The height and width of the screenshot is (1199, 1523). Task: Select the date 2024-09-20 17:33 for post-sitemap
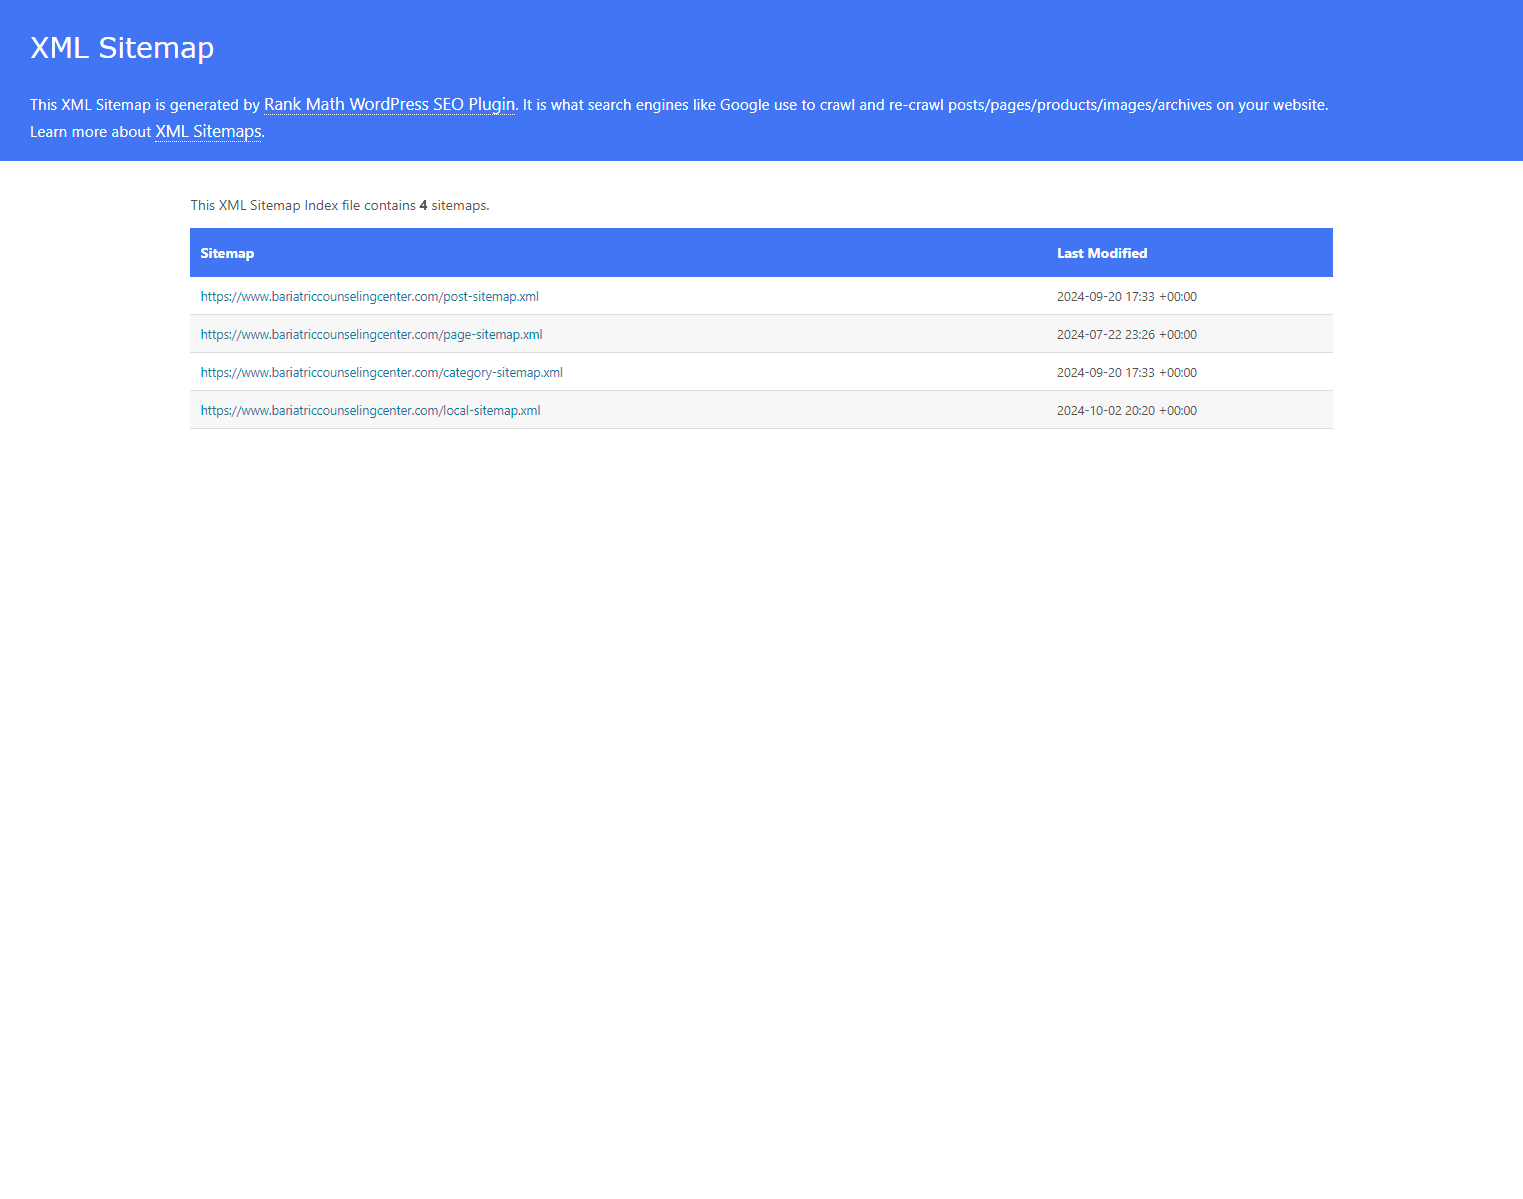pyautogui.click(x=1127, y=296)
